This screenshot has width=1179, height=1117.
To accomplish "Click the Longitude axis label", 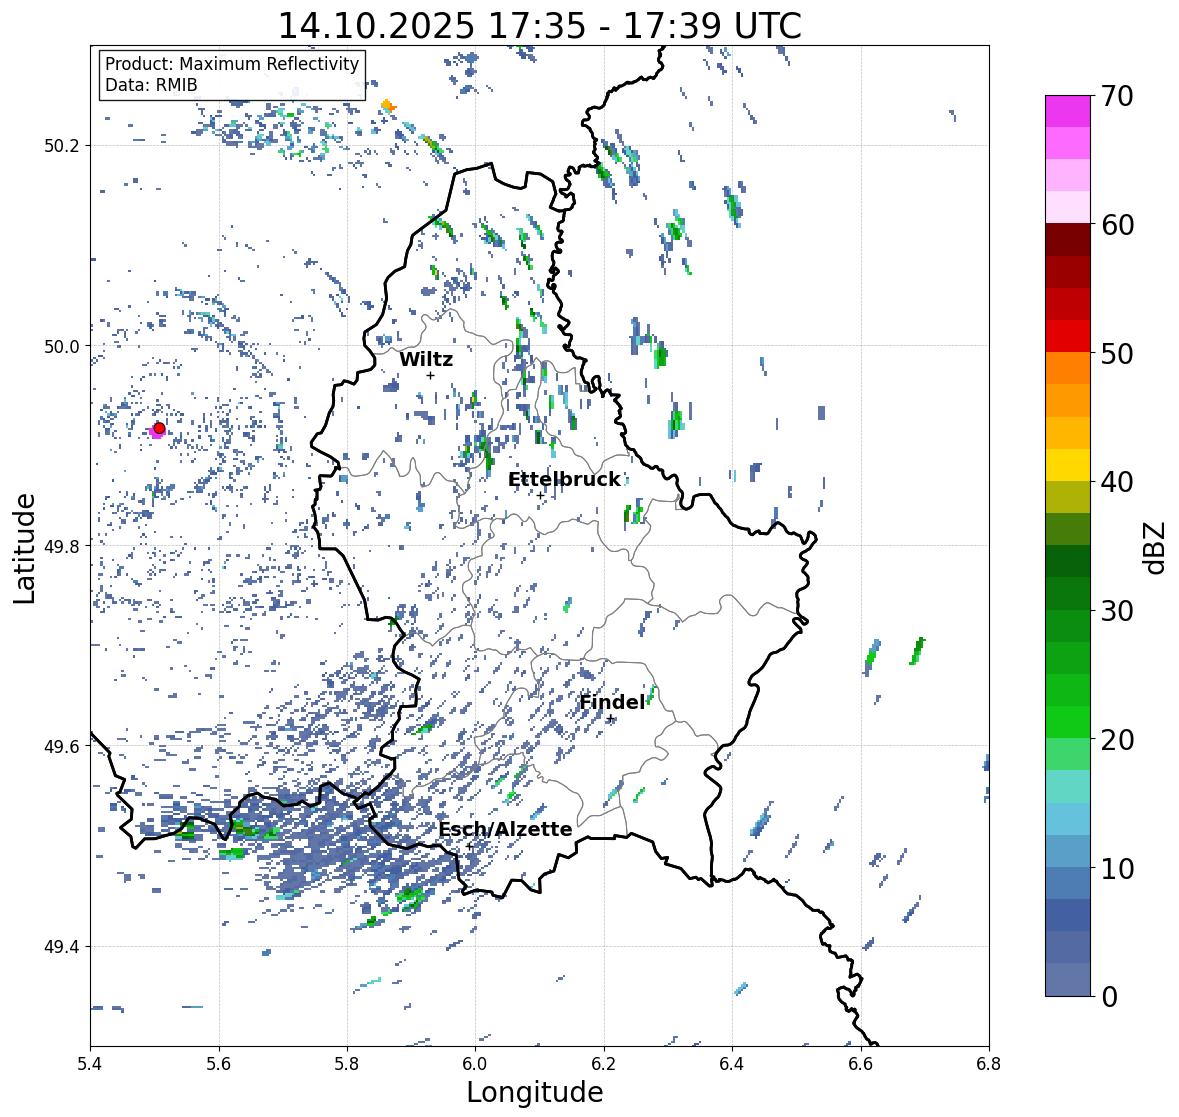I will [535, 1092].
